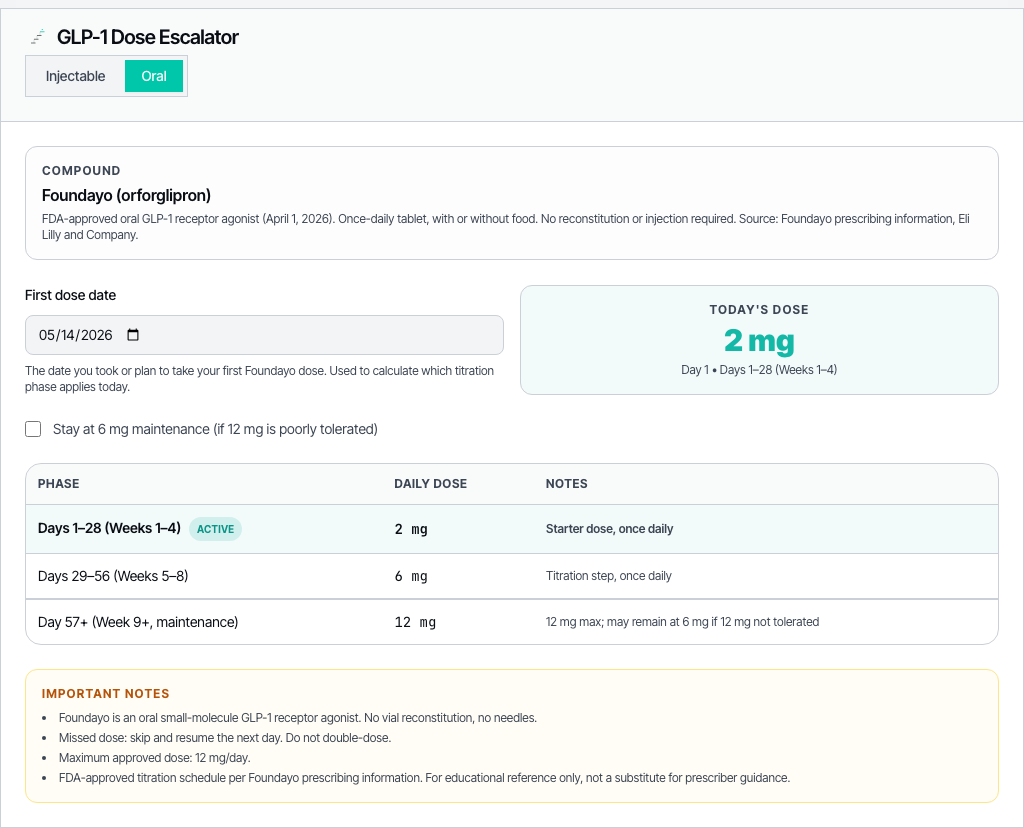
Task: Click the NOTES column header
Action: 566,484
